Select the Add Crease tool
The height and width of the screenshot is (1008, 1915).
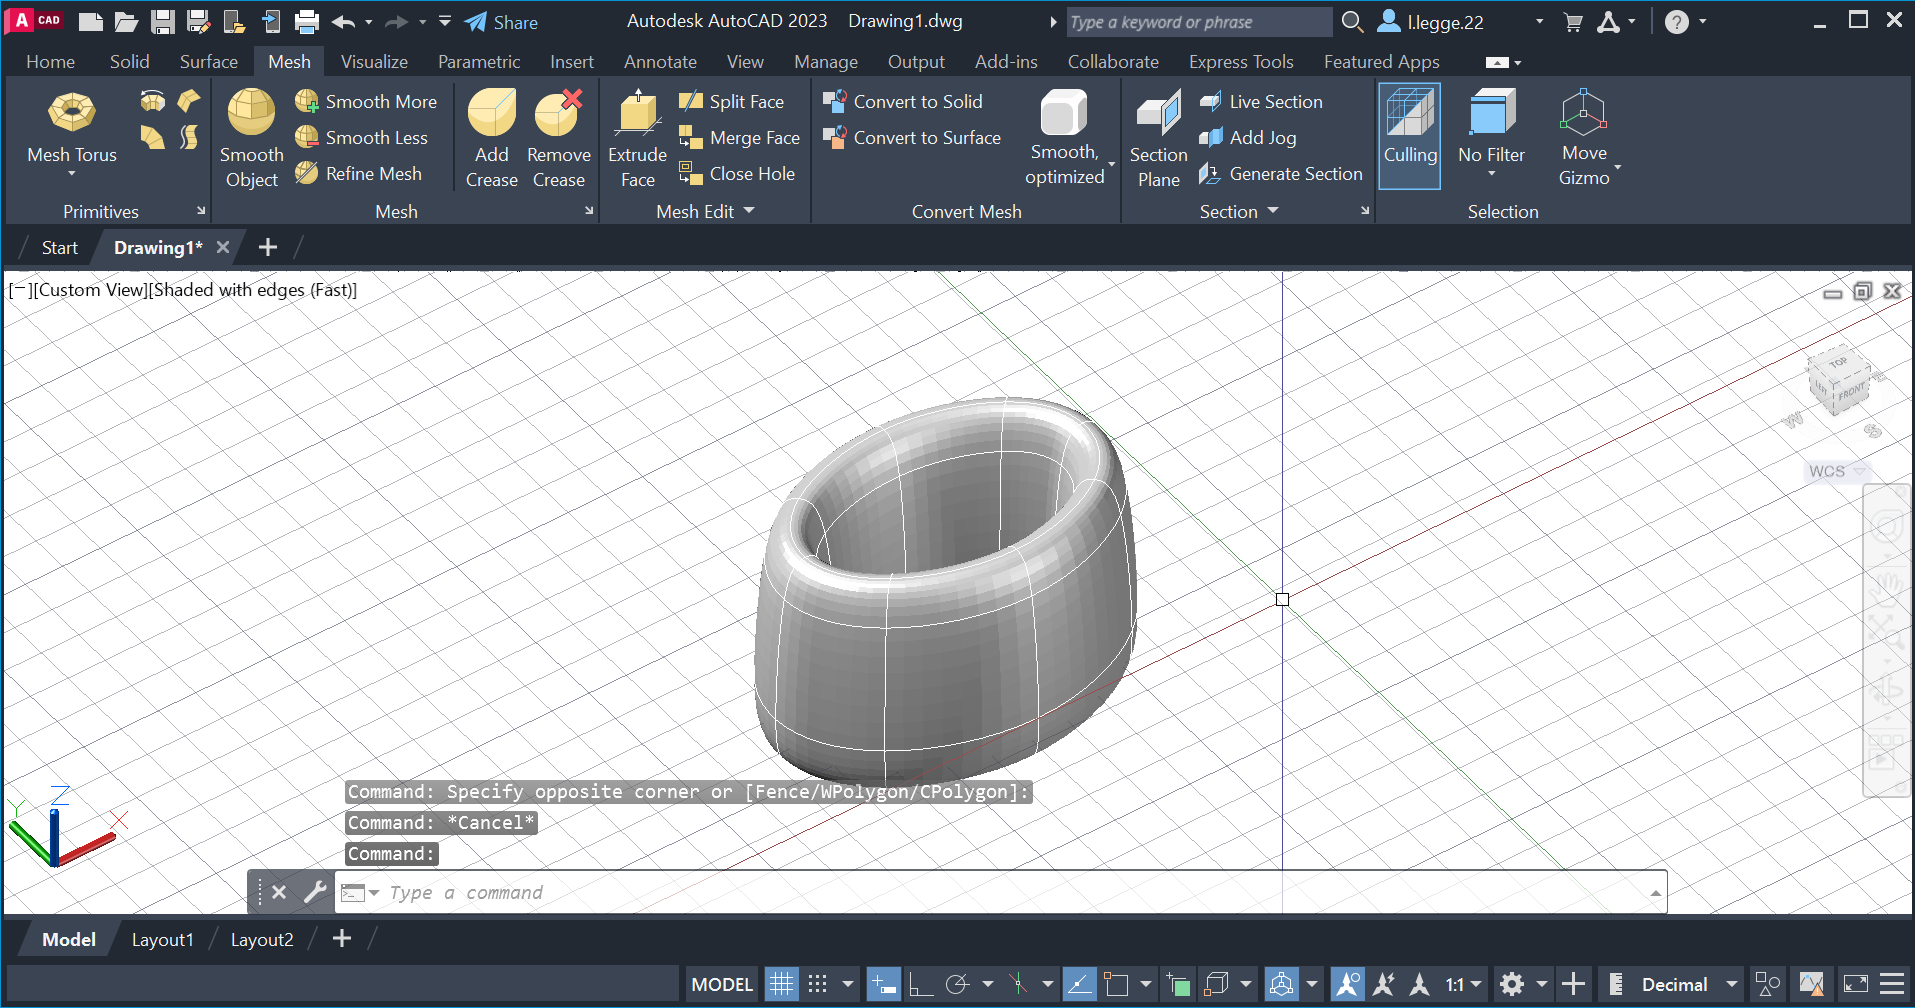point(491,138)
